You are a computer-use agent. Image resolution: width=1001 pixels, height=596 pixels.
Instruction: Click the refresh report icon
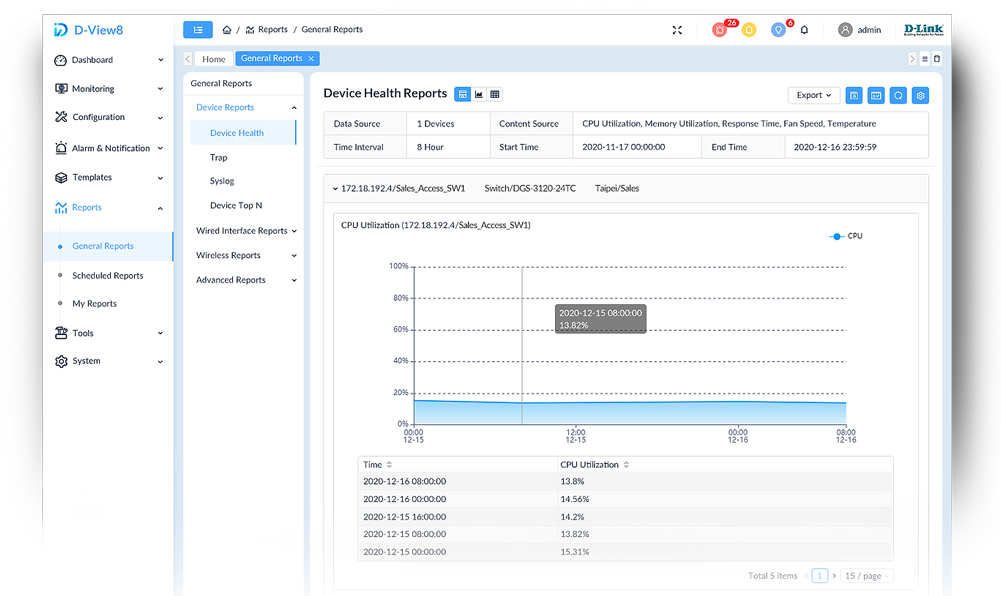tap(899, 95)
